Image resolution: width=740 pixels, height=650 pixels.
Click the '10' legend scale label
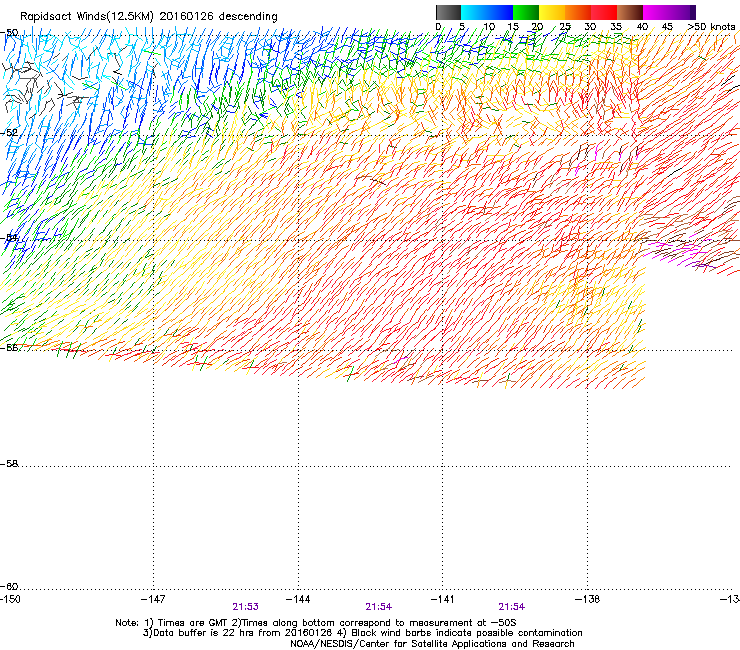pos(489,27)
